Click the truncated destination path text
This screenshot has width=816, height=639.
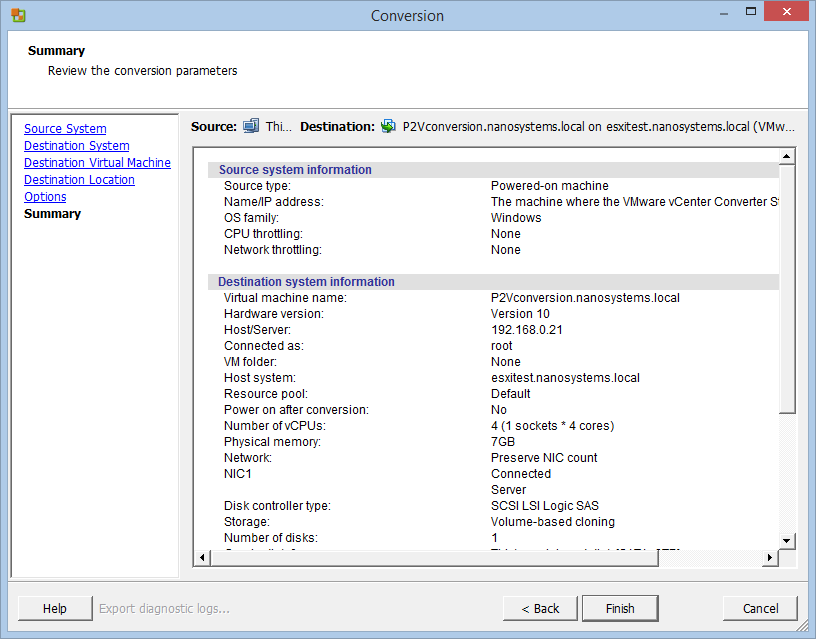[x=598, y=126]
